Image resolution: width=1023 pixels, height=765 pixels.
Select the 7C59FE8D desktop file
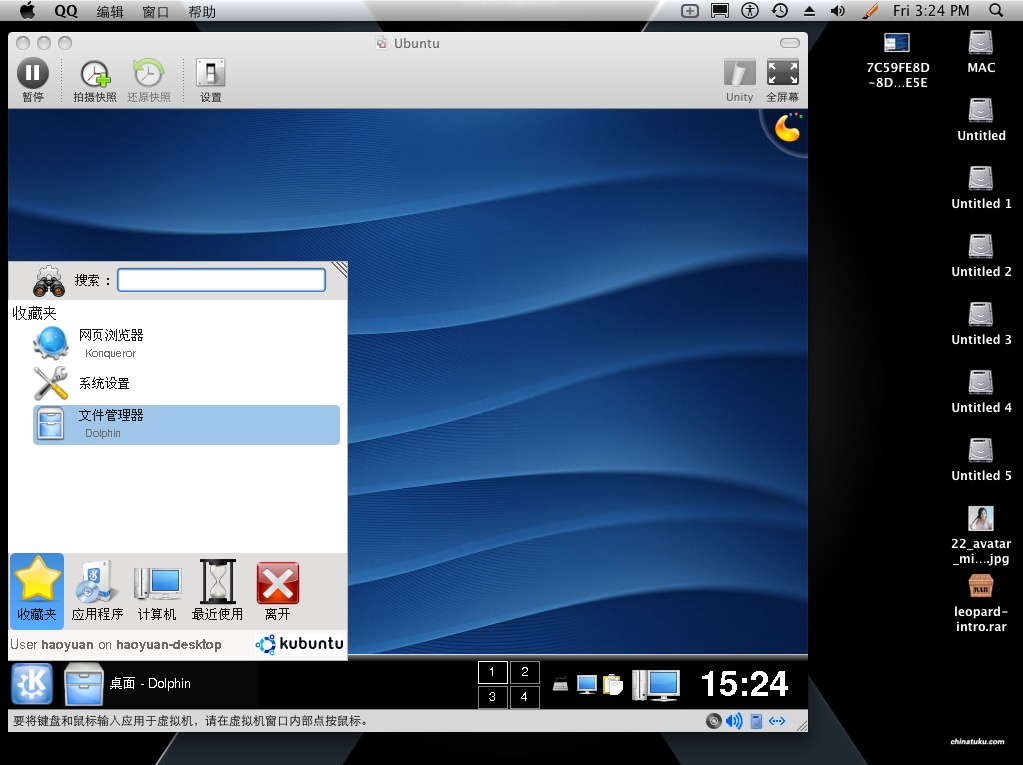click(x=897, y=60)
